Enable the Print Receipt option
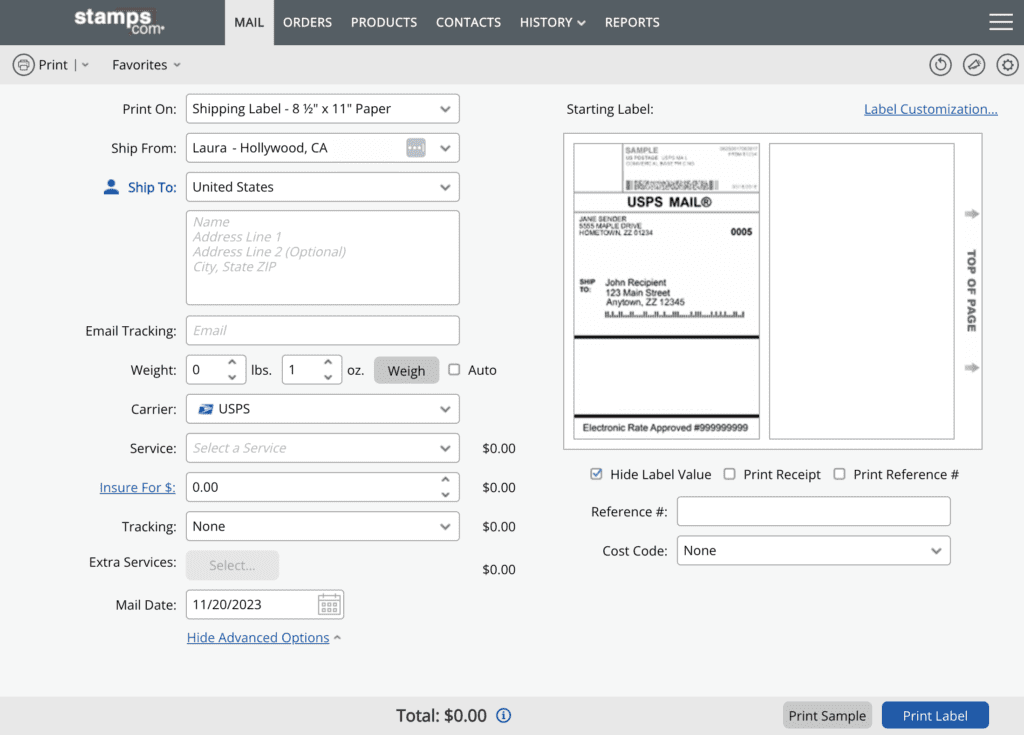 tap(729, 474)
